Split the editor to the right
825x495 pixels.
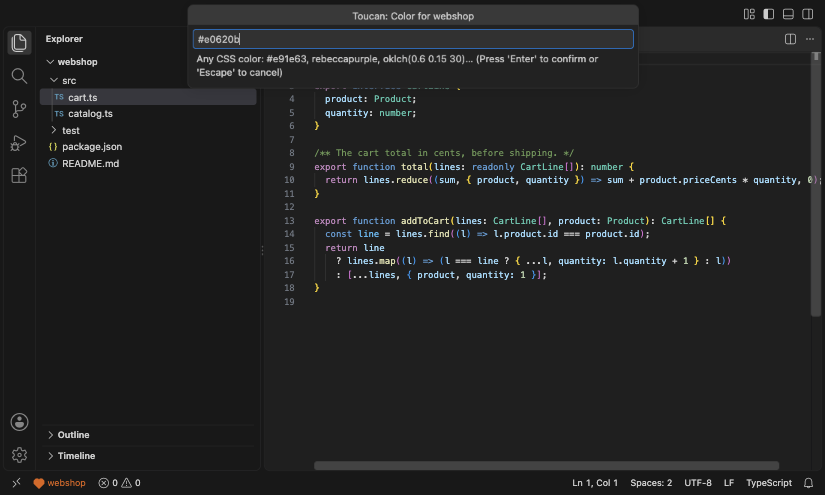(790, 39)
